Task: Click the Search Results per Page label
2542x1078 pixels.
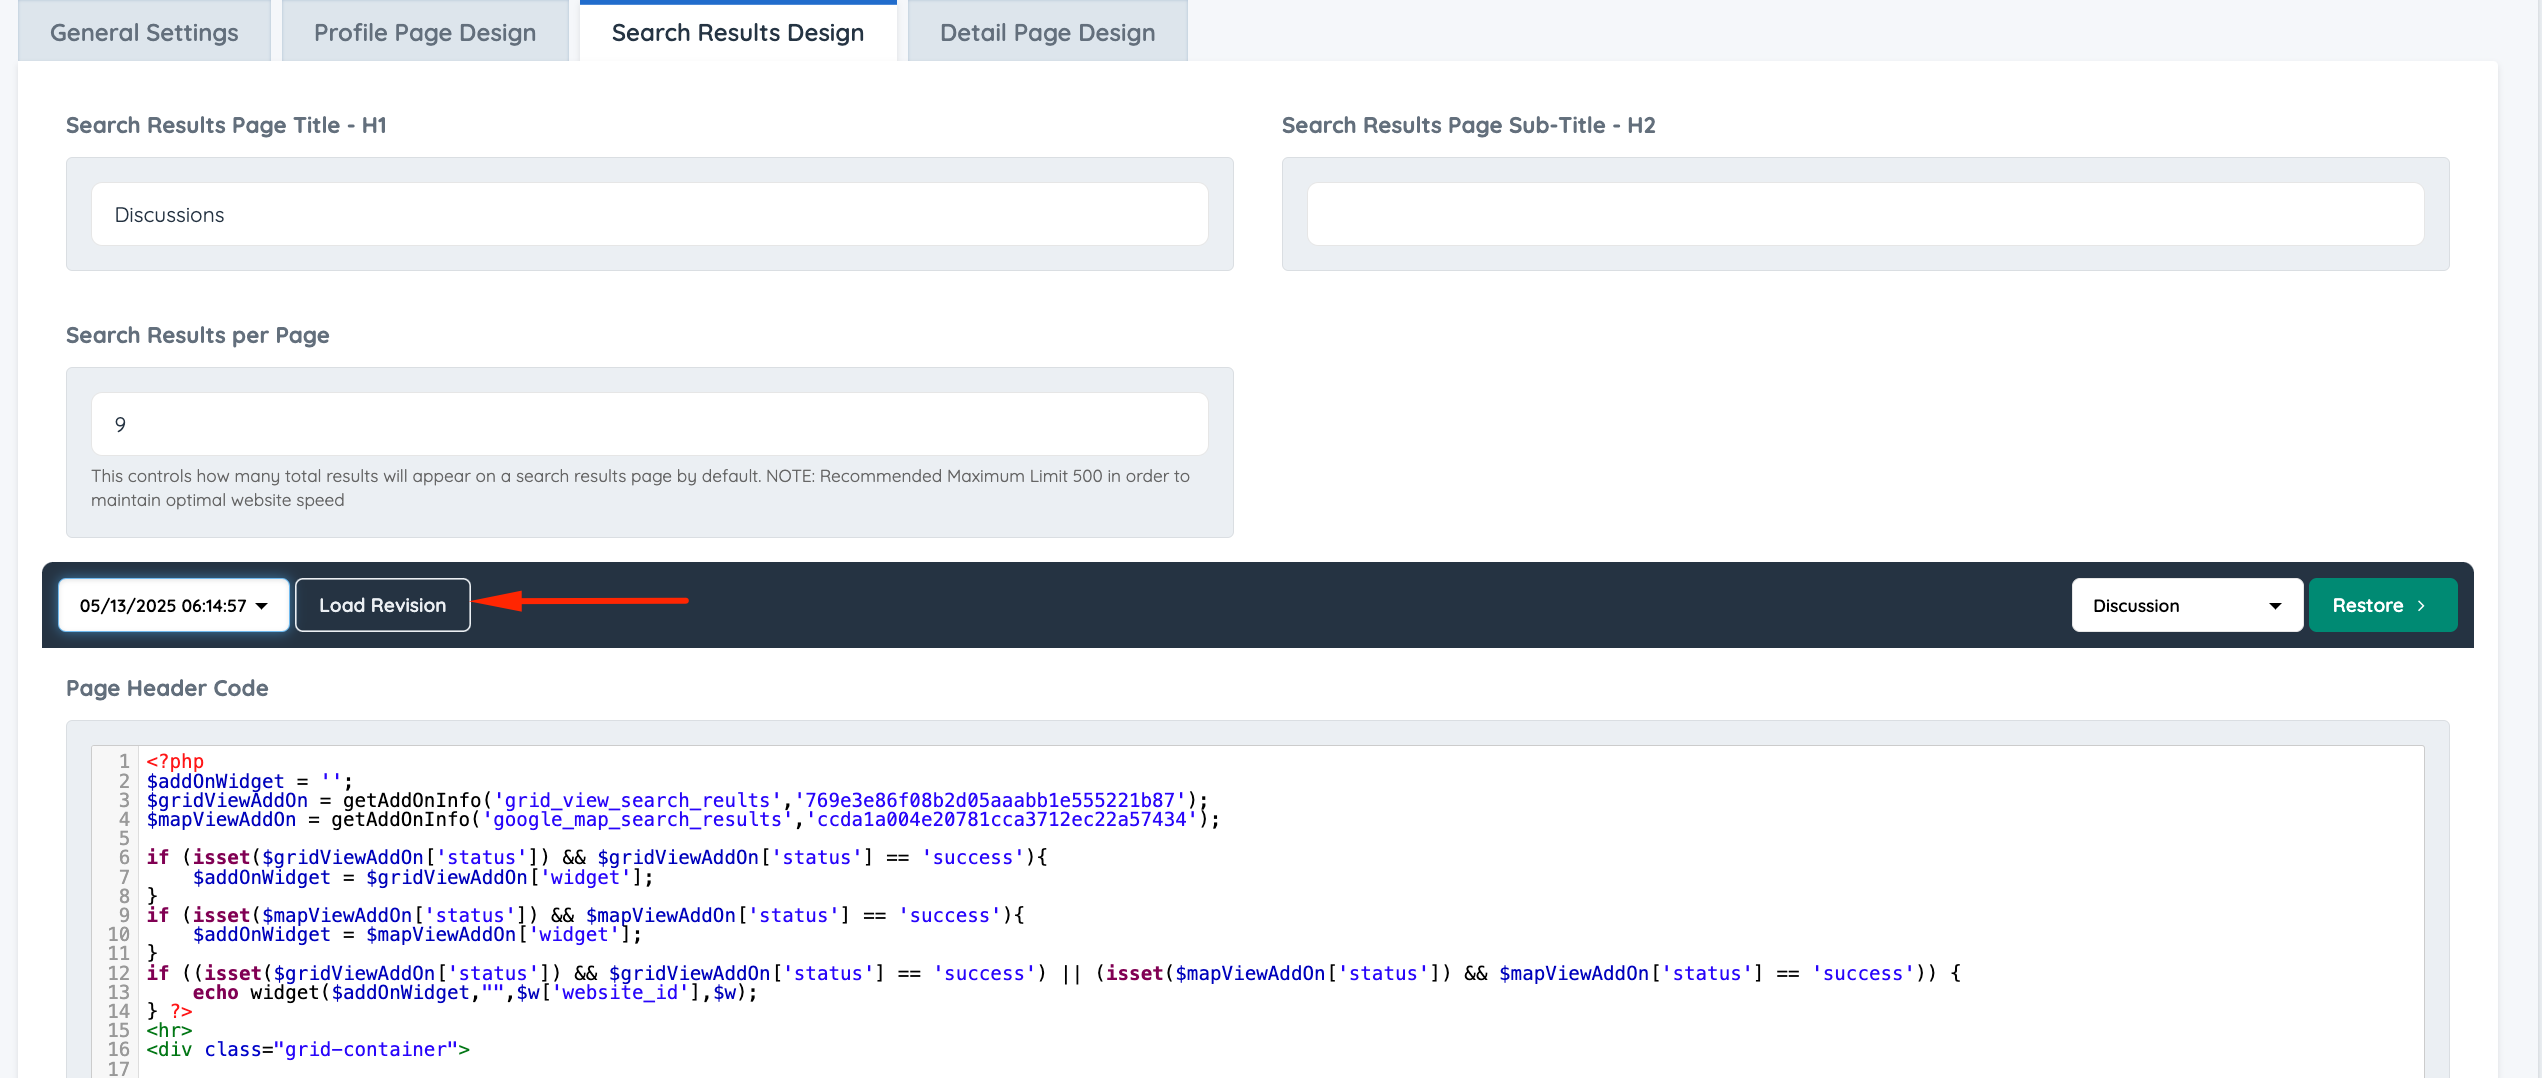Action: point(198,335)
